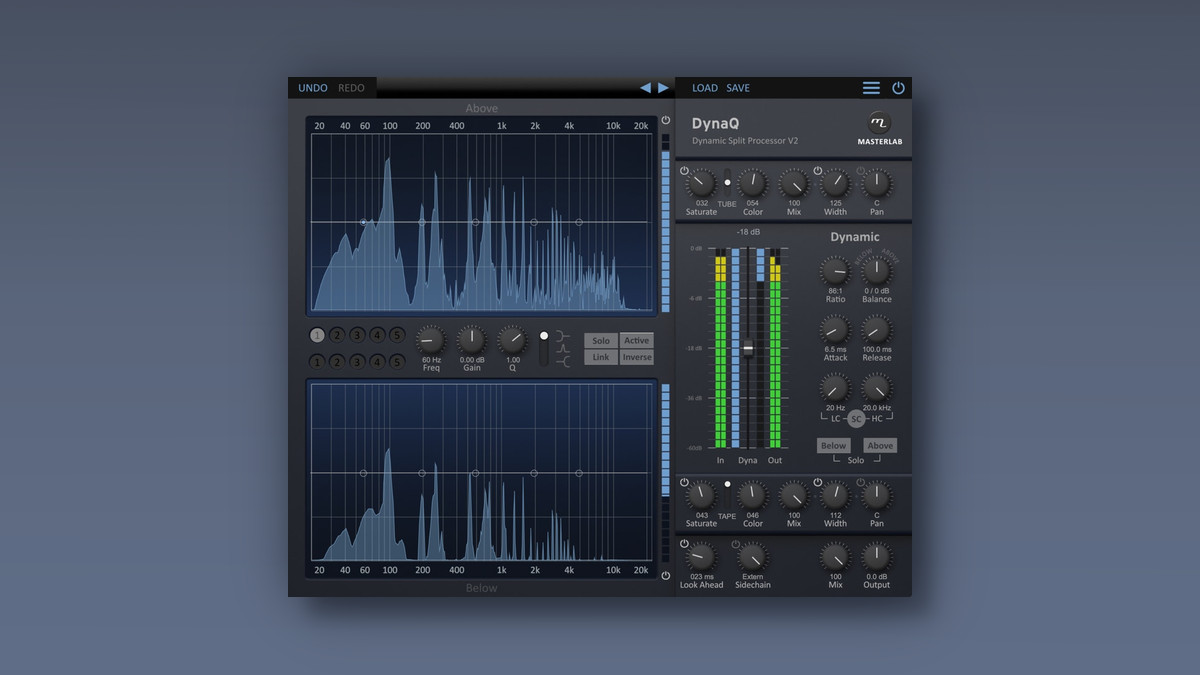
Task: Click the upper Width knob
Action: point(835,183)
